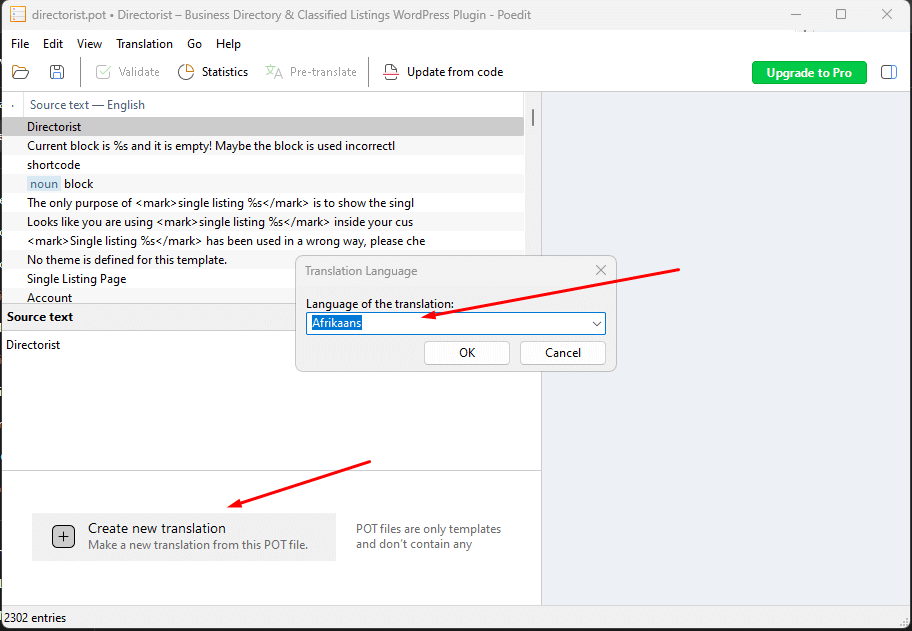Start a new translation from this POT file

click(156, 528)
